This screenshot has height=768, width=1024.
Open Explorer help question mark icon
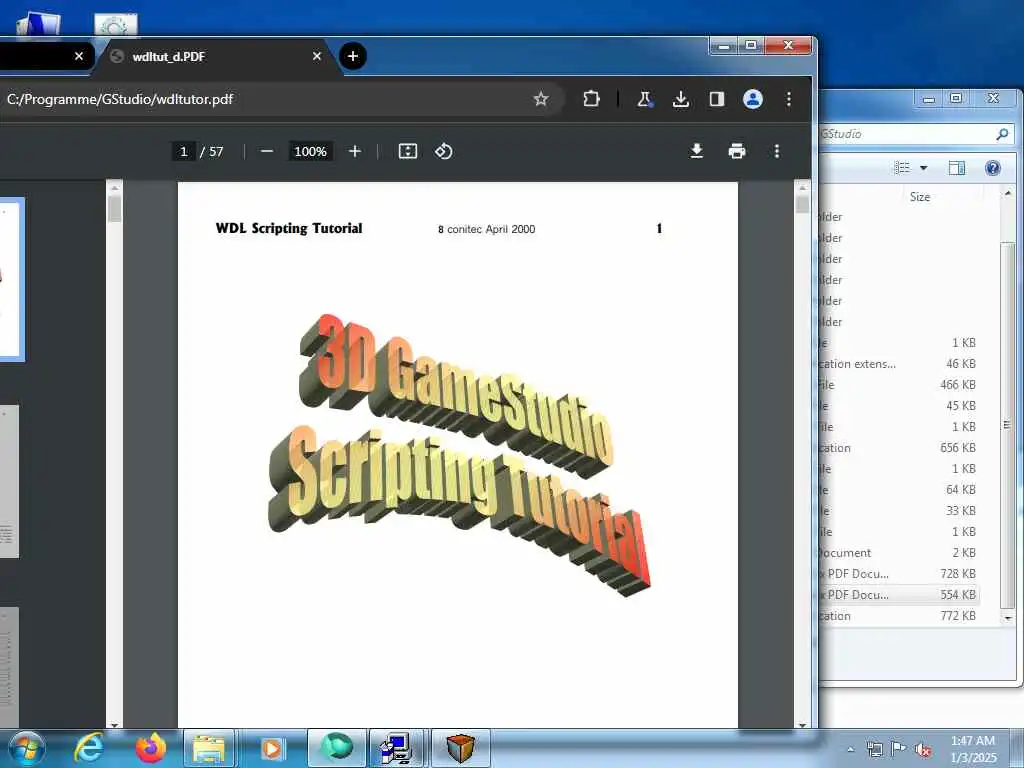pyautogui.click(x=993, y=168)
